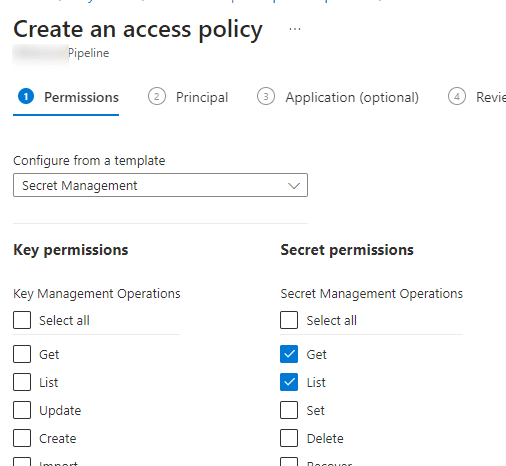Screen dimensions: 506x466
Task: Click the step 2 Principal circle icon
Action: point(157,96)
